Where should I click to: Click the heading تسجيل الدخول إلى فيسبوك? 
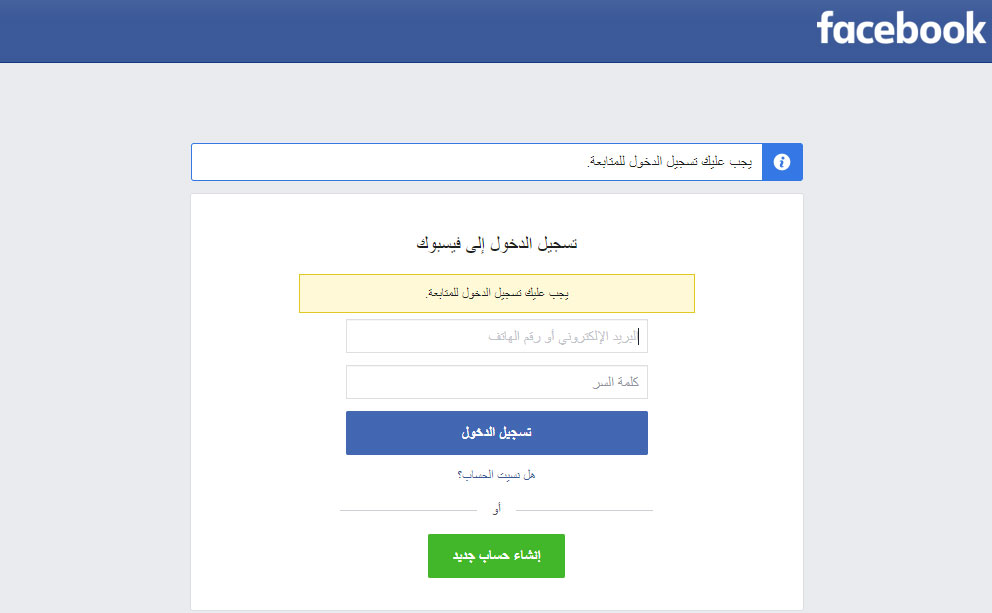[496, 243]
